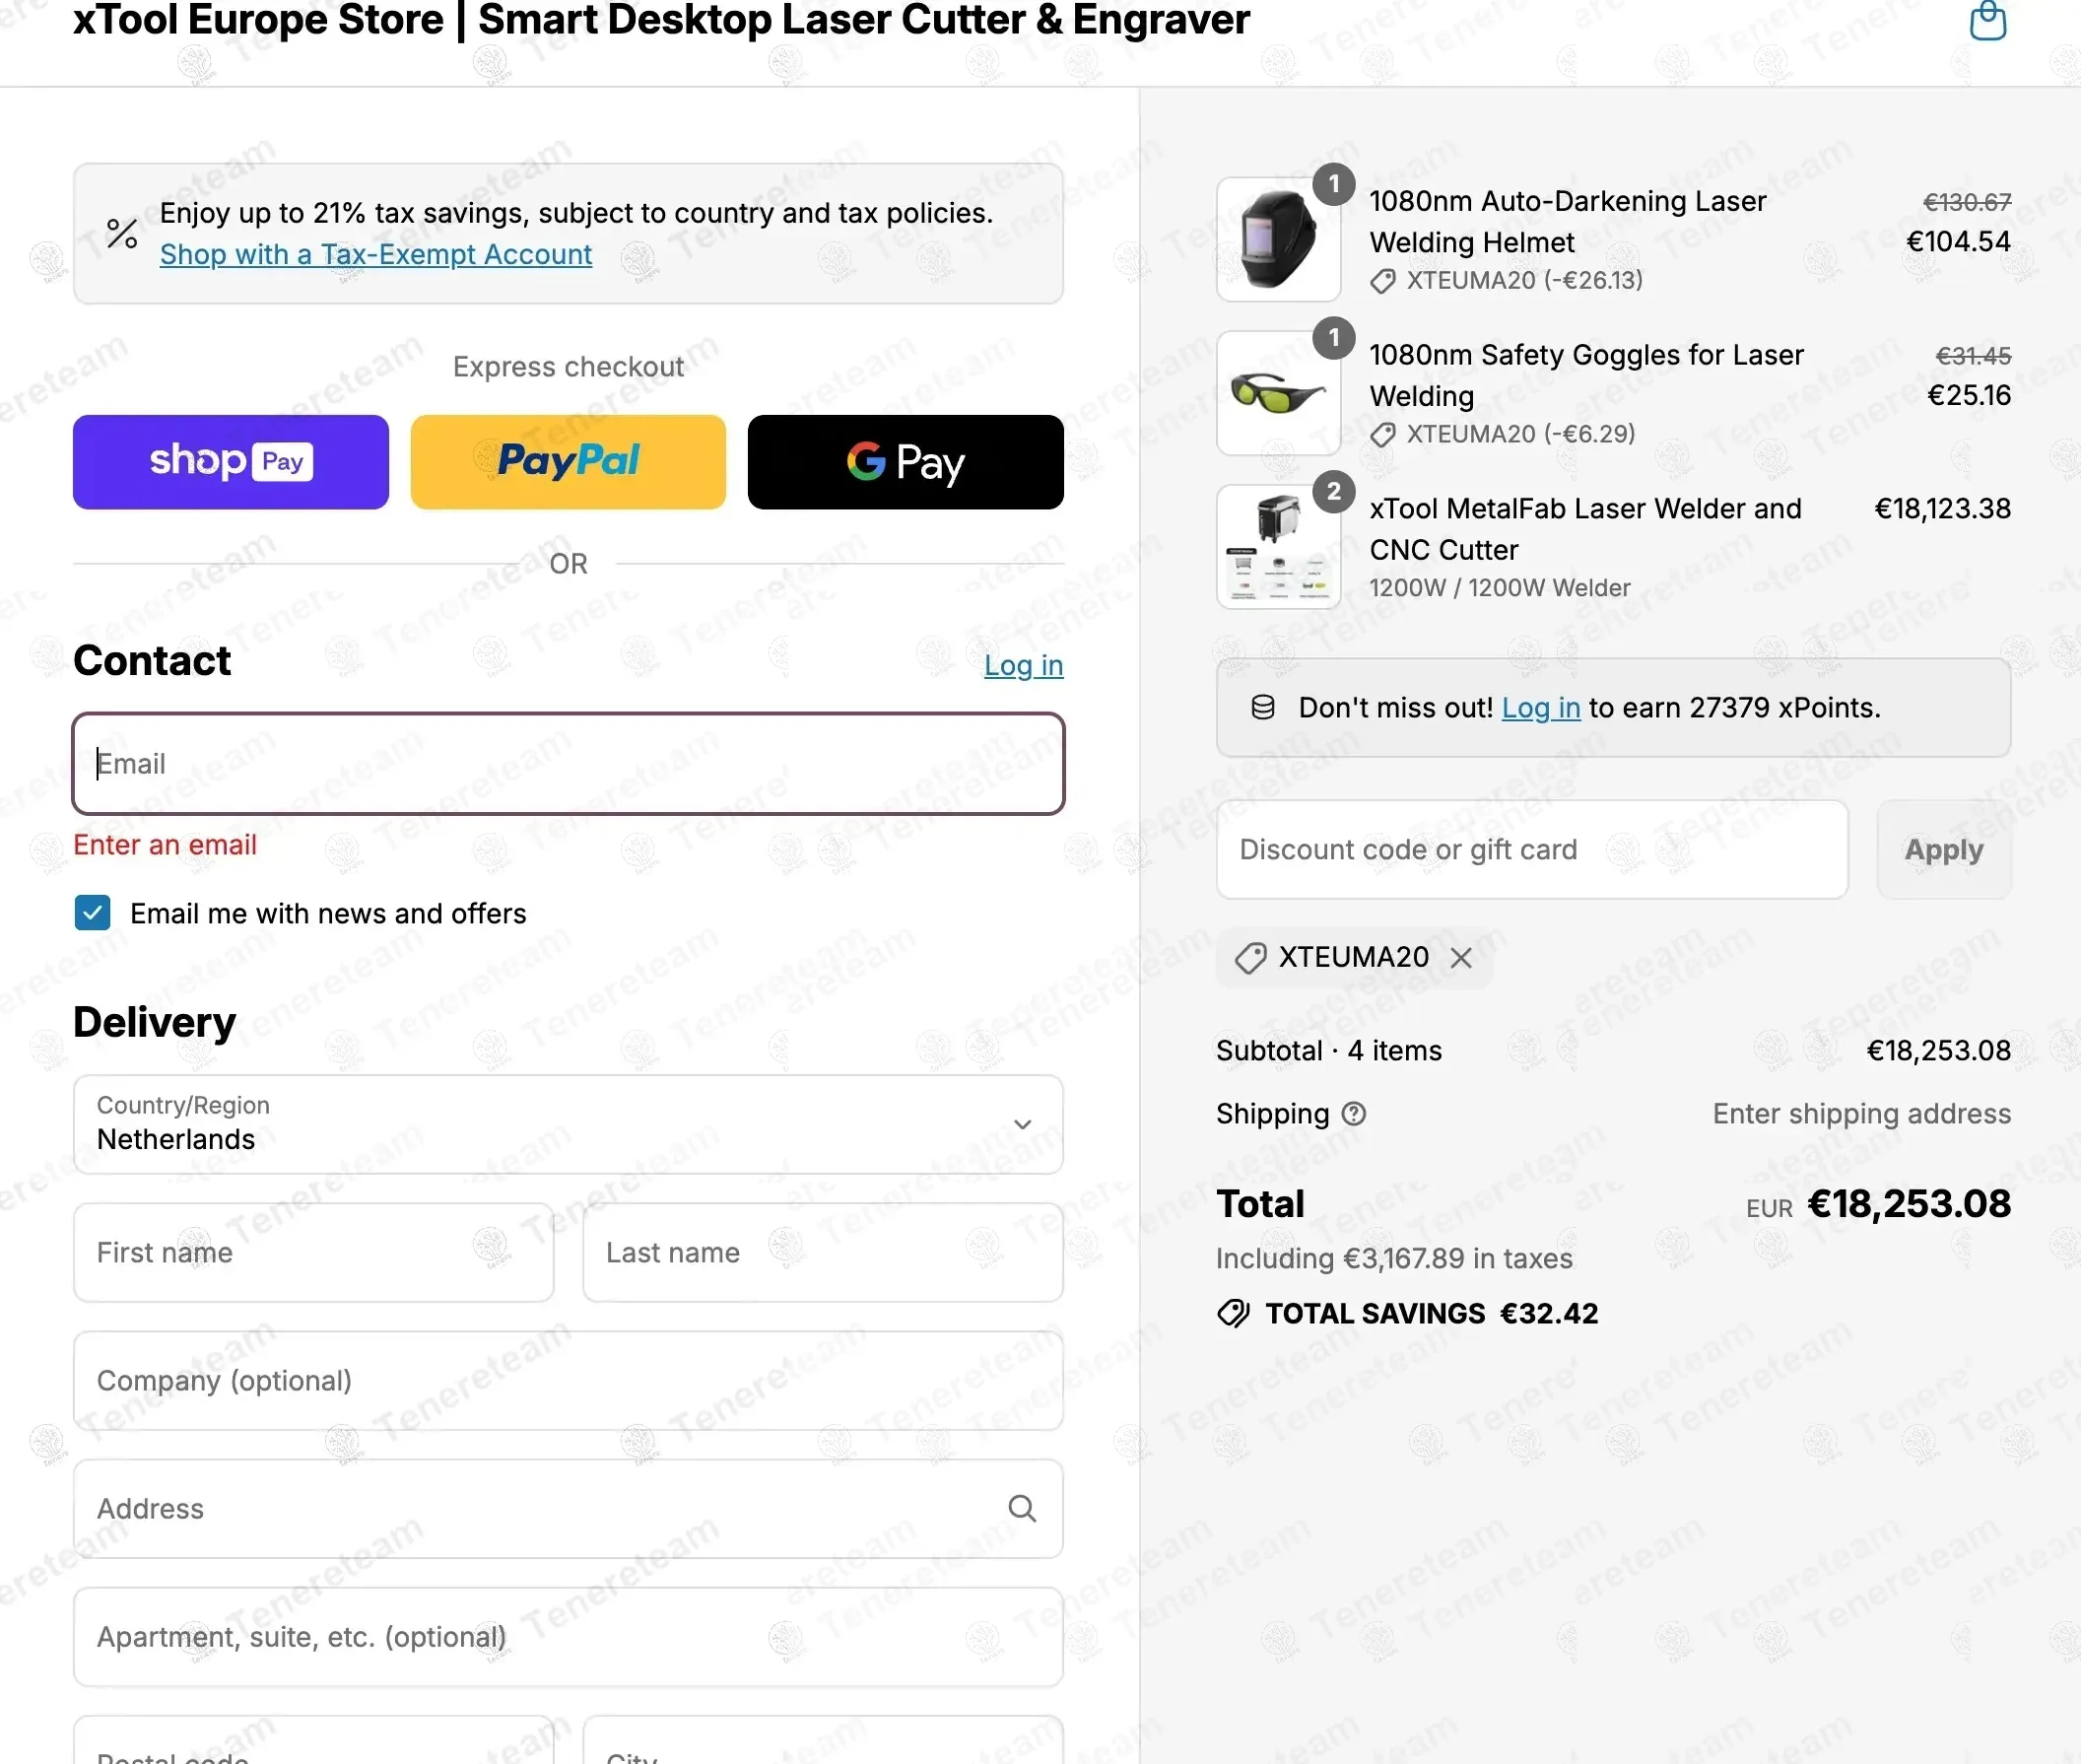Click the country dropdown chevron arrow

pyautogui.click(x=1022, y=1124)
